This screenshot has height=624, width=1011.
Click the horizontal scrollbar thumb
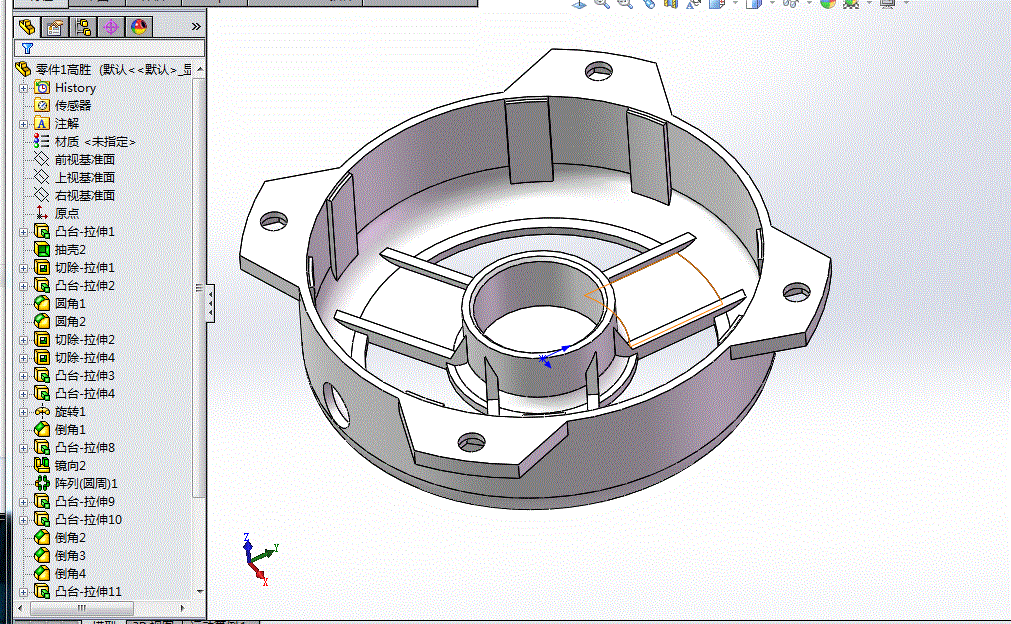[82, 608]
